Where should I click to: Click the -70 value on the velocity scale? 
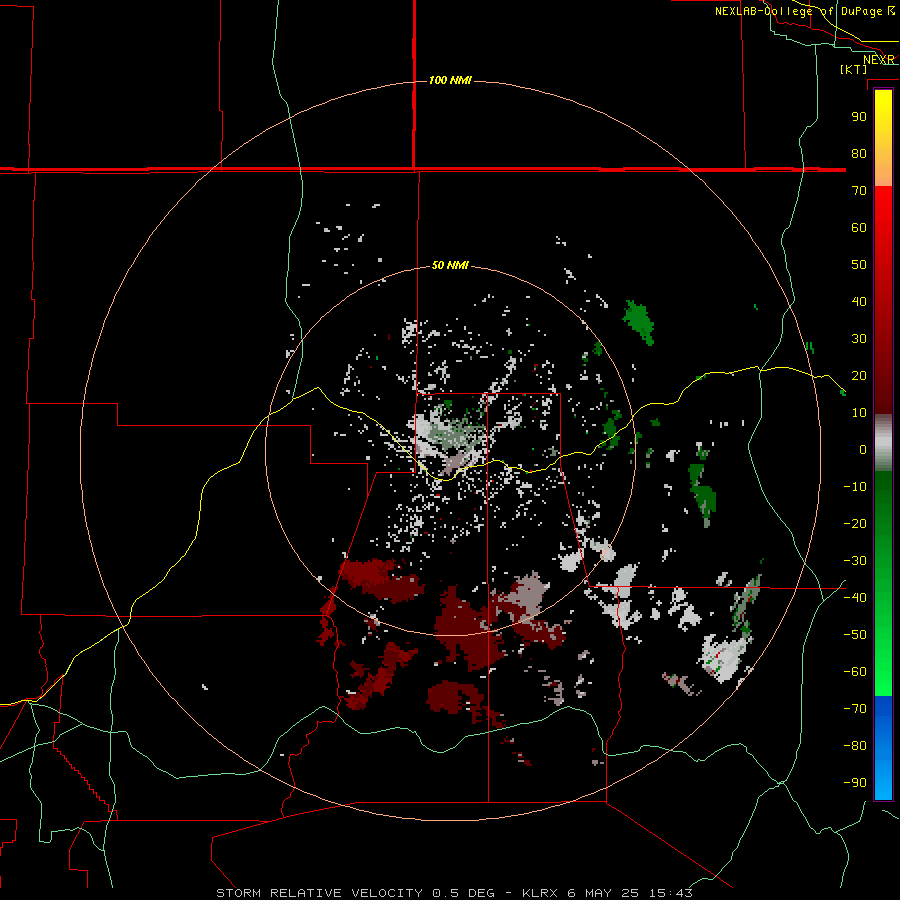(x=855, y=709)
